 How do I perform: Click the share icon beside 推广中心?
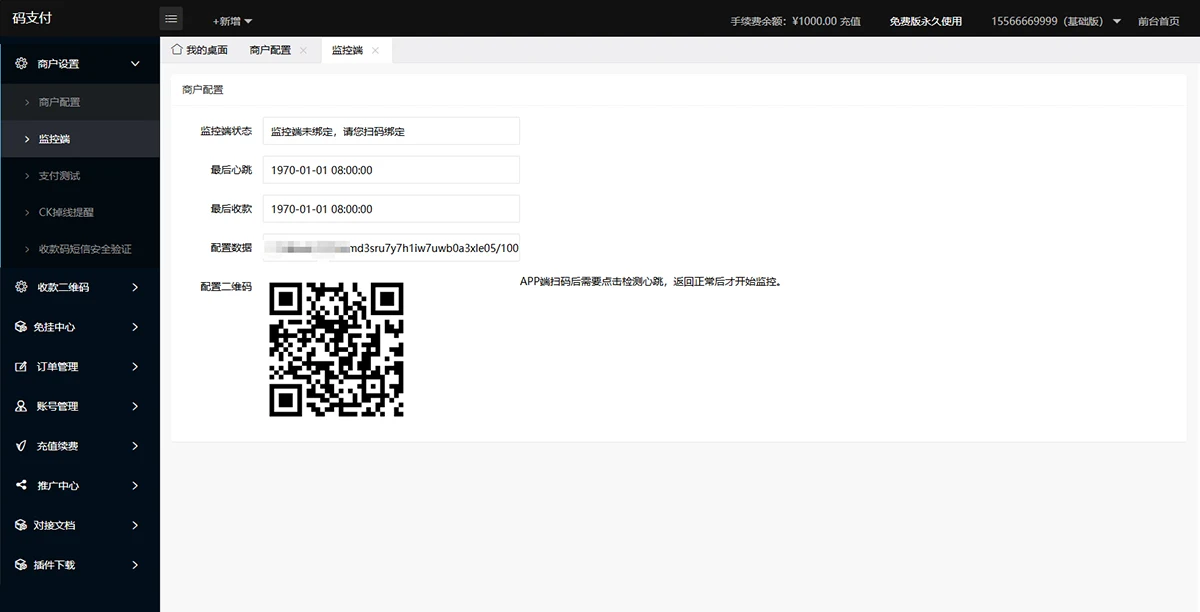[x=21, y=486]
